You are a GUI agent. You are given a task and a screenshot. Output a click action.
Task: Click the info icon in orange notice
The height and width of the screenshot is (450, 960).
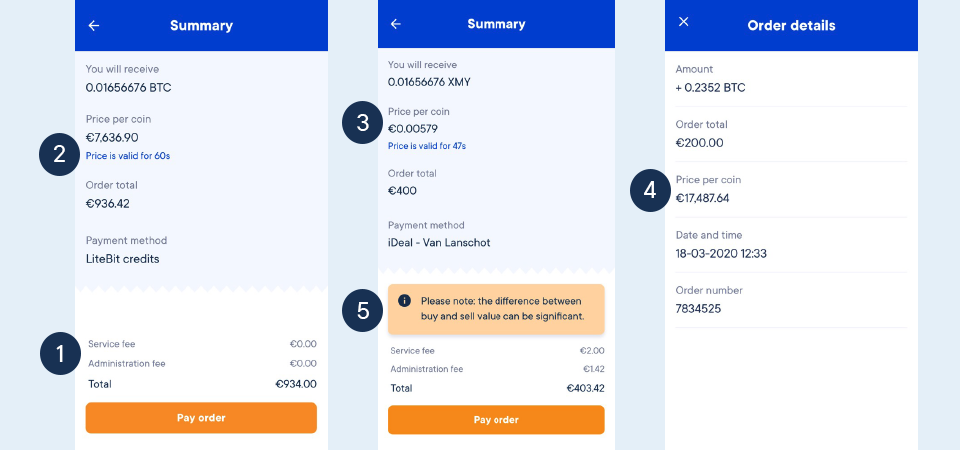pyautogui.click(x=404, y=301)
